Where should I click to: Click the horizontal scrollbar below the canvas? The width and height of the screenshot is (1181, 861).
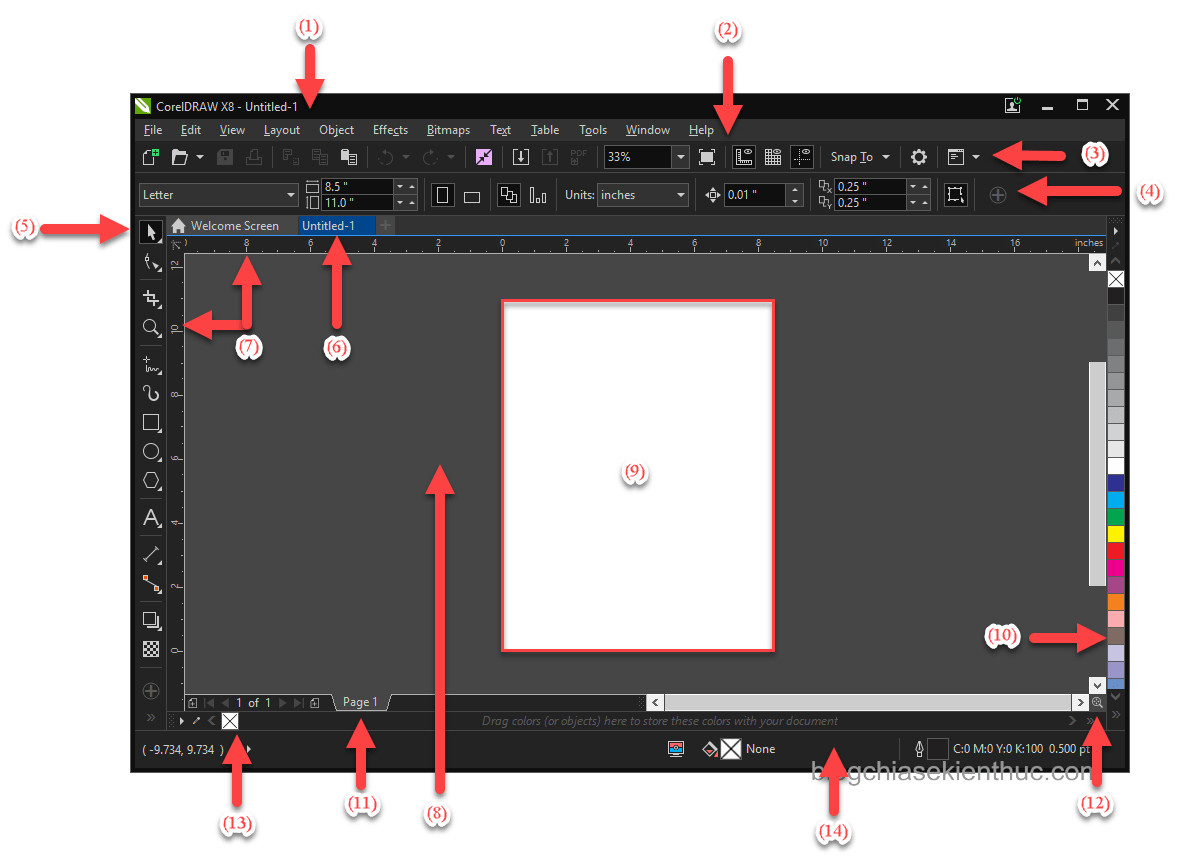tap(870, 702)
